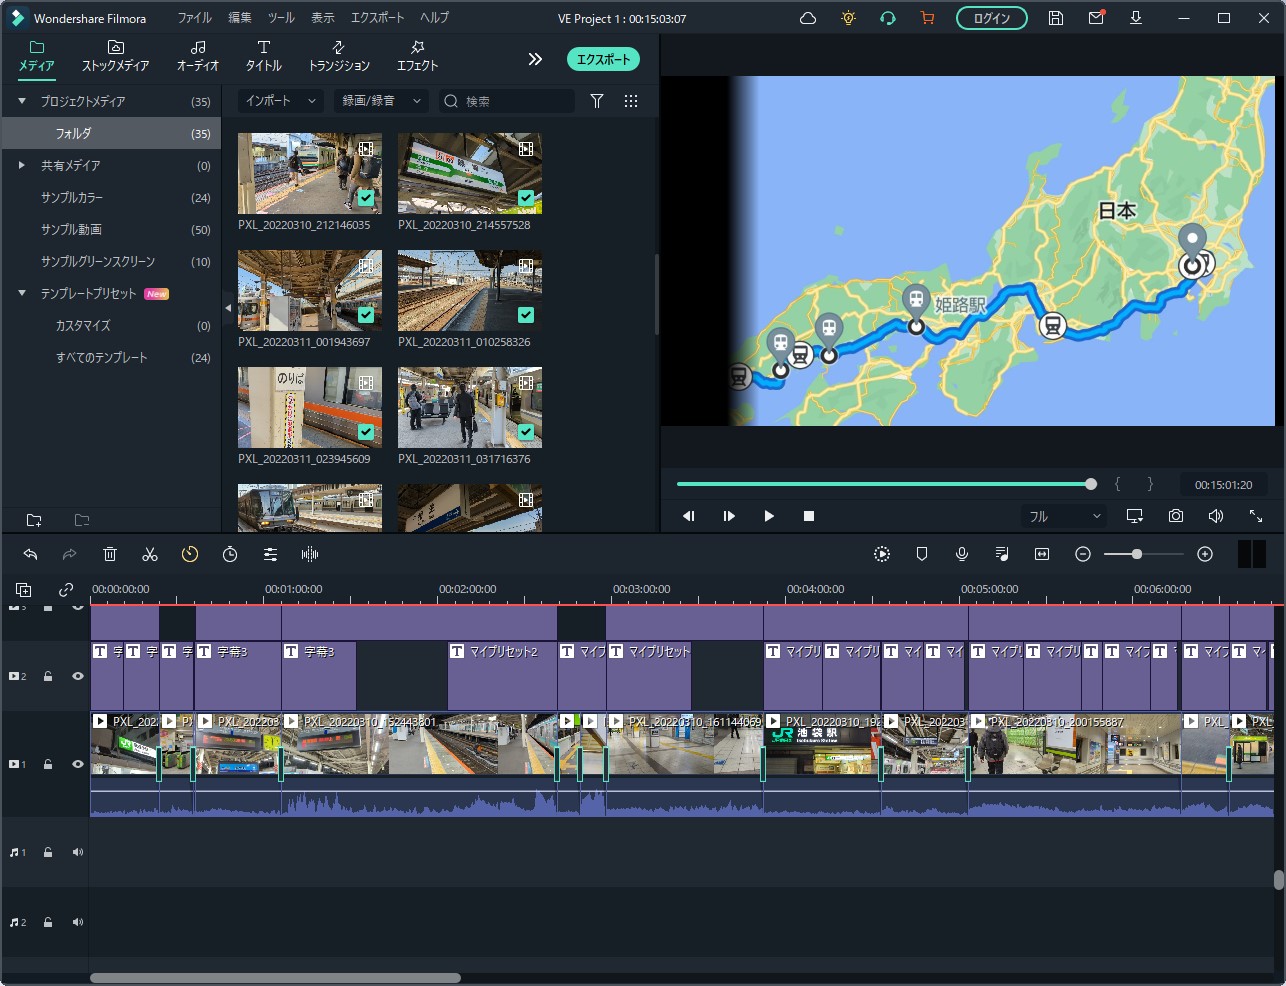Open the filter icon in media panel
Viewport: 1286px width, 986px height.
(x=597, y=101)
